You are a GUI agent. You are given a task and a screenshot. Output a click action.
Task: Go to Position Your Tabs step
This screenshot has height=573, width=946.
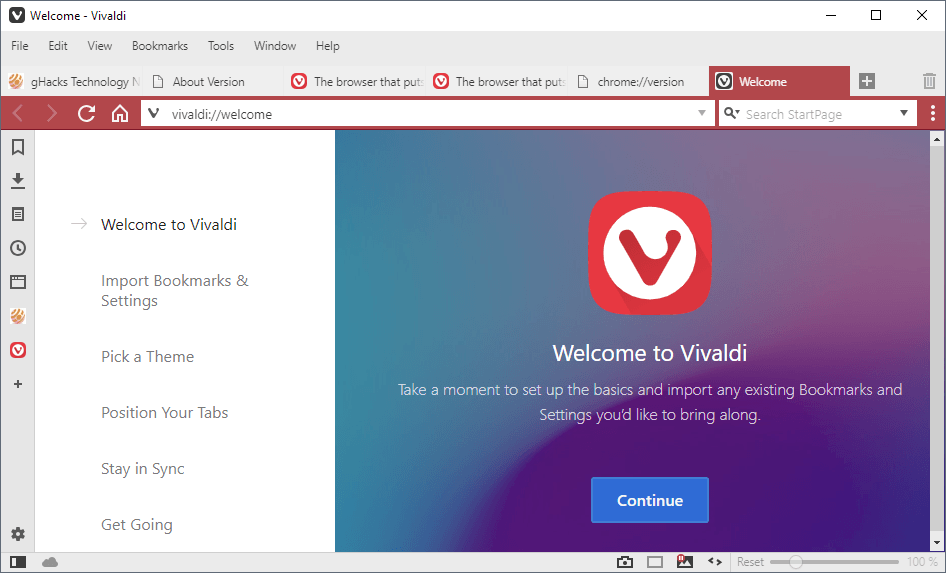[x=165, y=413]
